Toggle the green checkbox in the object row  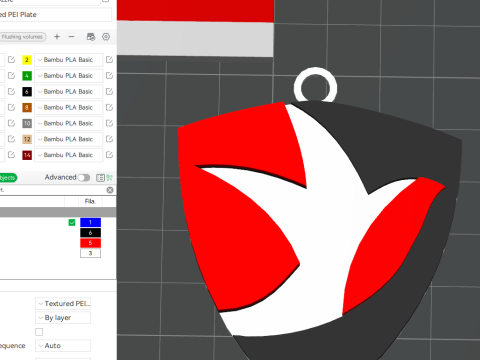[72, 222]
